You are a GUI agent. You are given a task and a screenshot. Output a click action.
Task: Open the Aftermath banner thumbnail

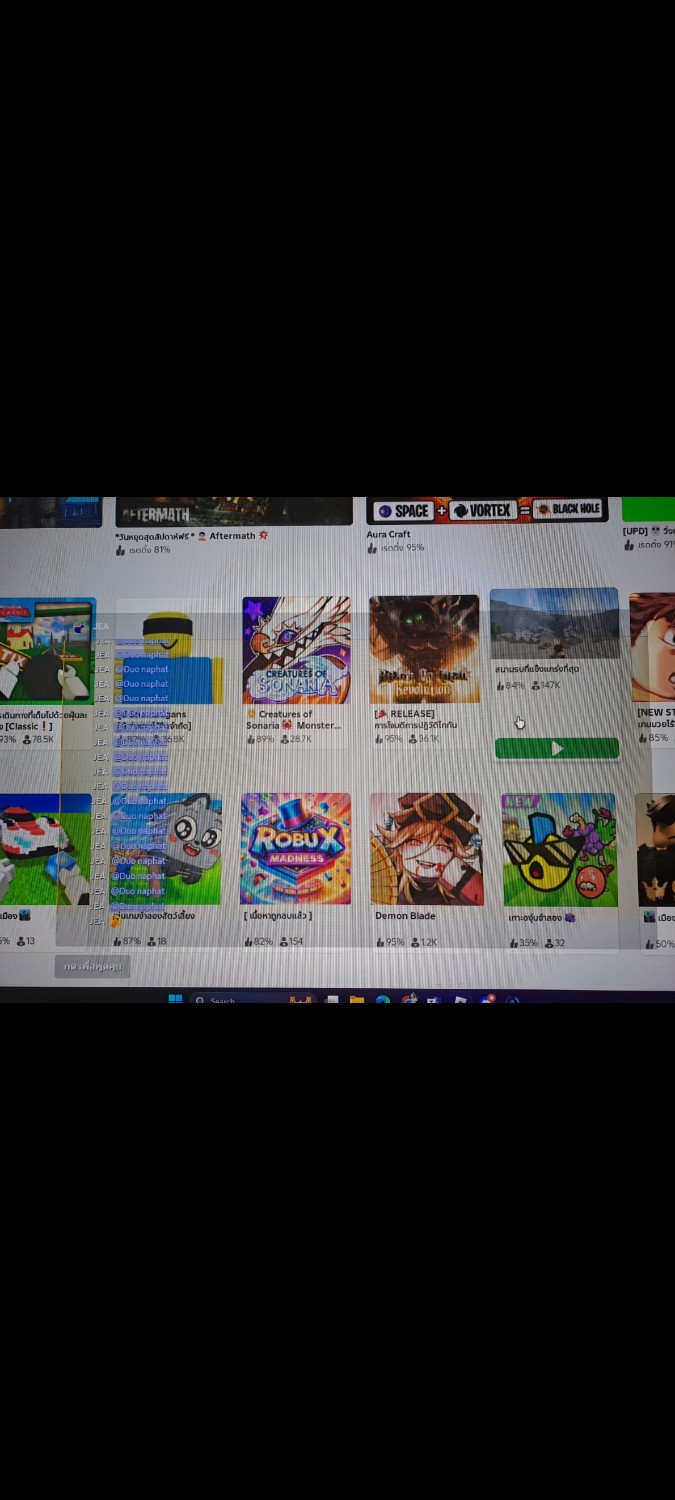tap(234, 511)
